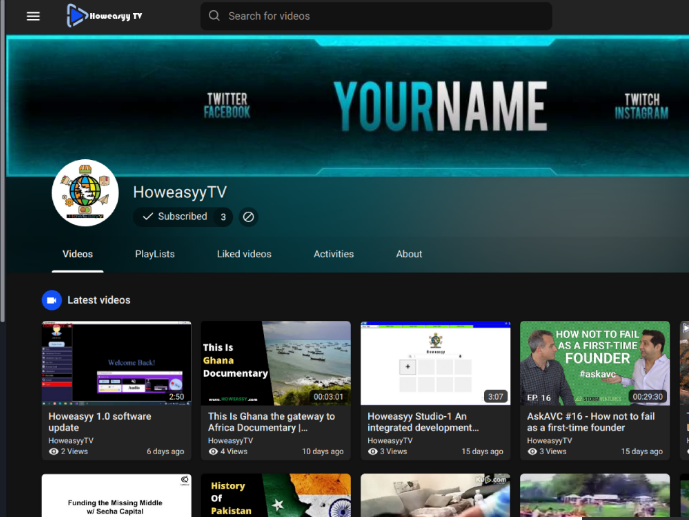Click the Latest videos camera icon
The width and height of the screenshot is (690, 520).
pyautogui.click(x=51, y=300)
